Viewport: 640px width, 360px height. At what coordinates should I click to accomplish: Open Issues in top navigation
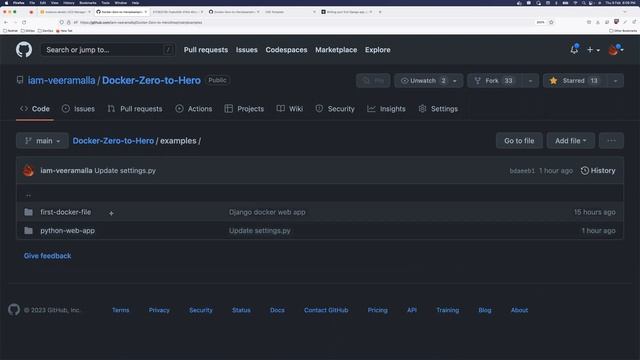(247, 50)
